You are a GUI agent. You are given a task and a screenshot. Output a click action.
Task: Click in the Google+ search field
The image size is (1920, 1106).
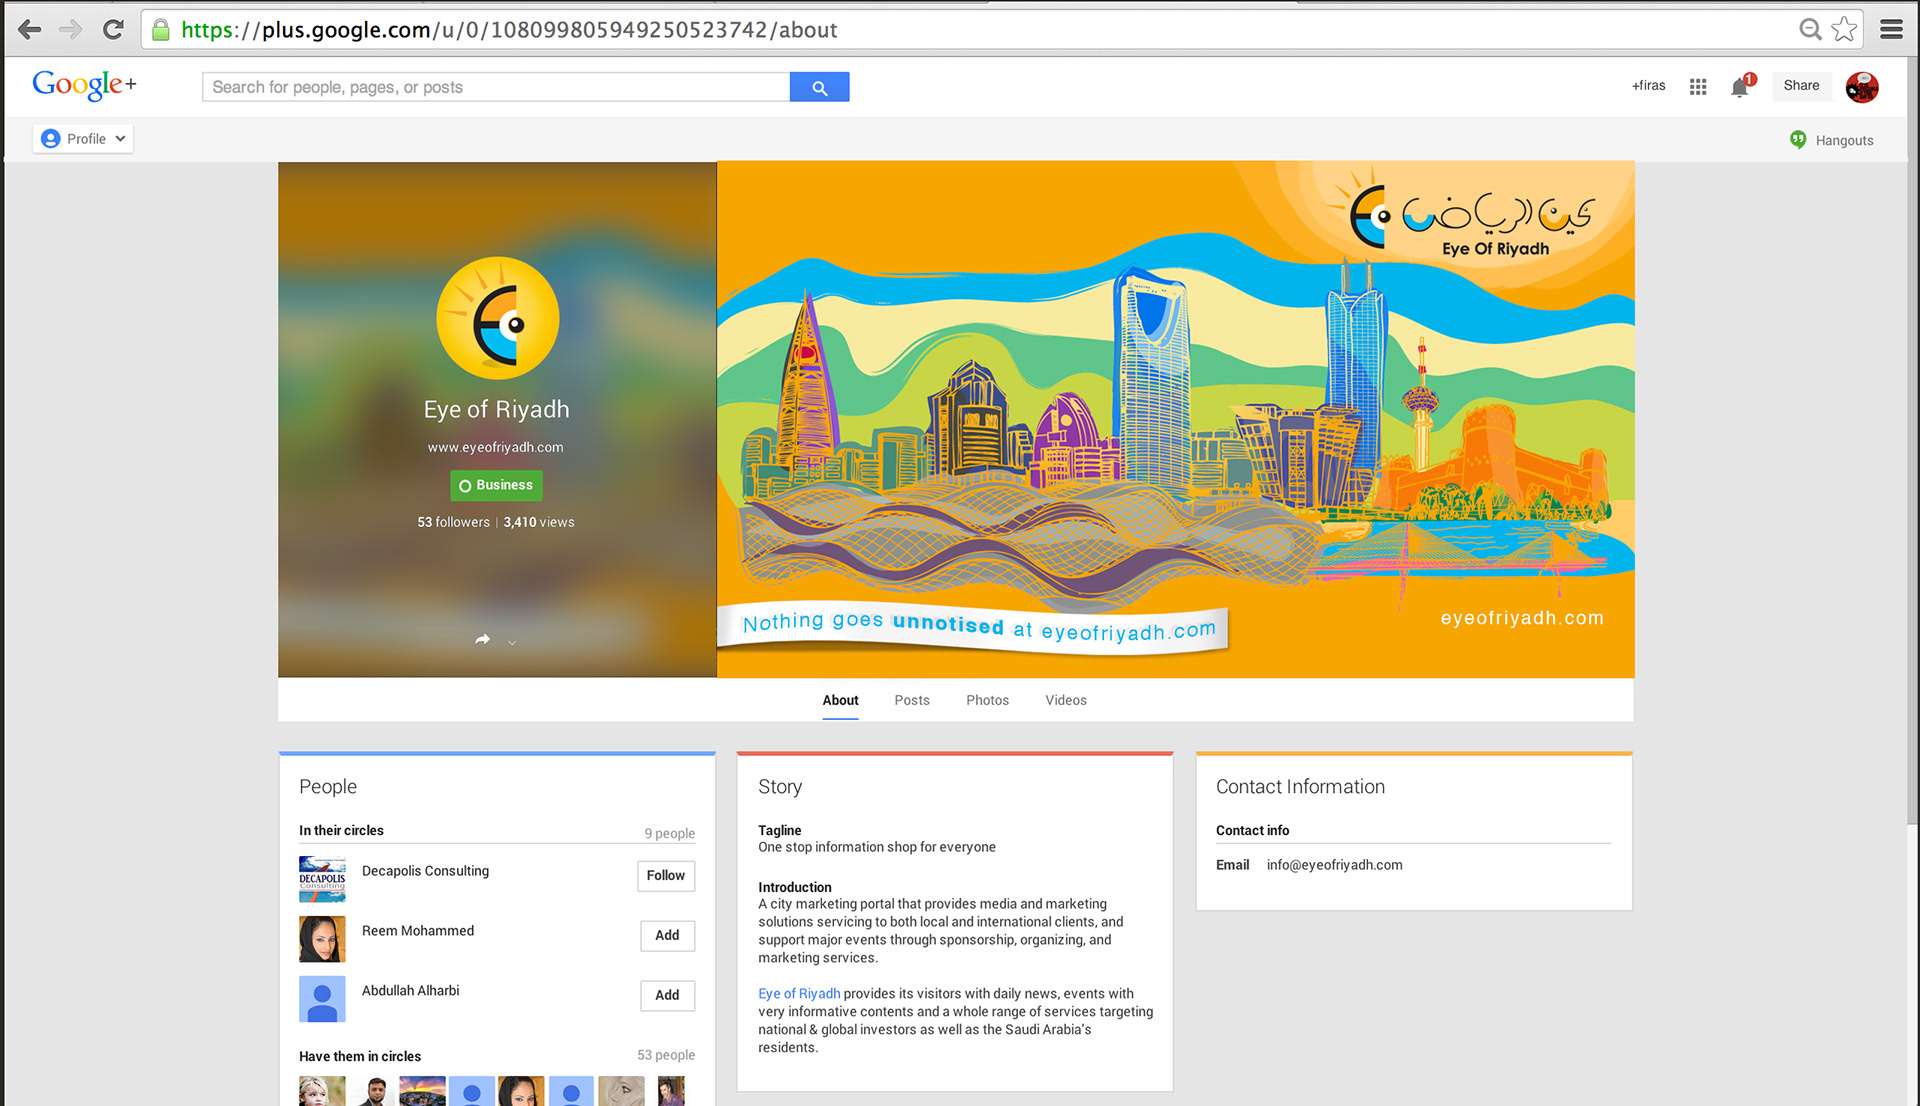[x=496, y=87]
